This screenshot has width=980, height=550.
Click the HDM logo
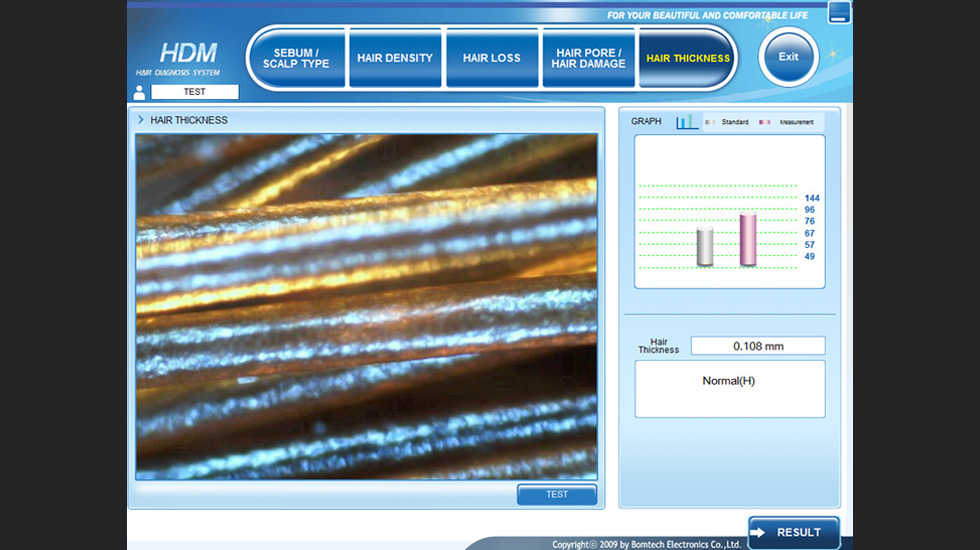click(x=188, y=53)
